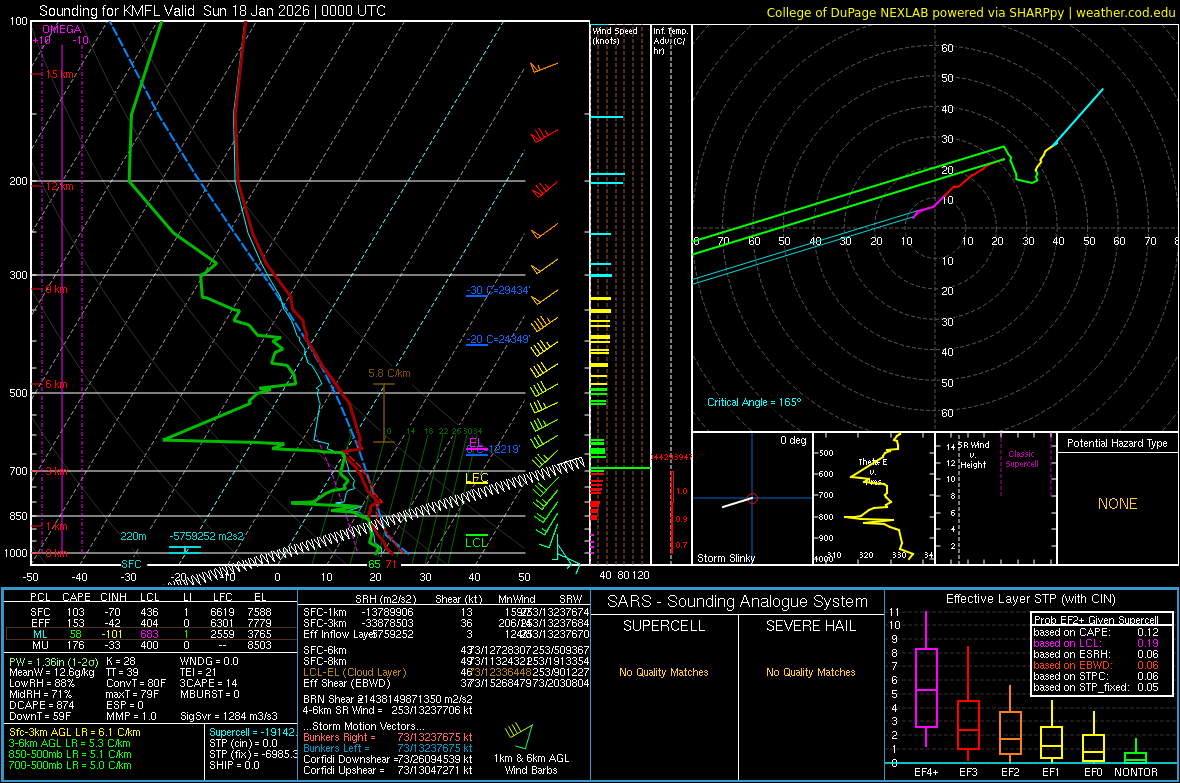The image size is (1180, 783).
Task: Click the SUPERCELL column heading
Action: click(664, 626)
